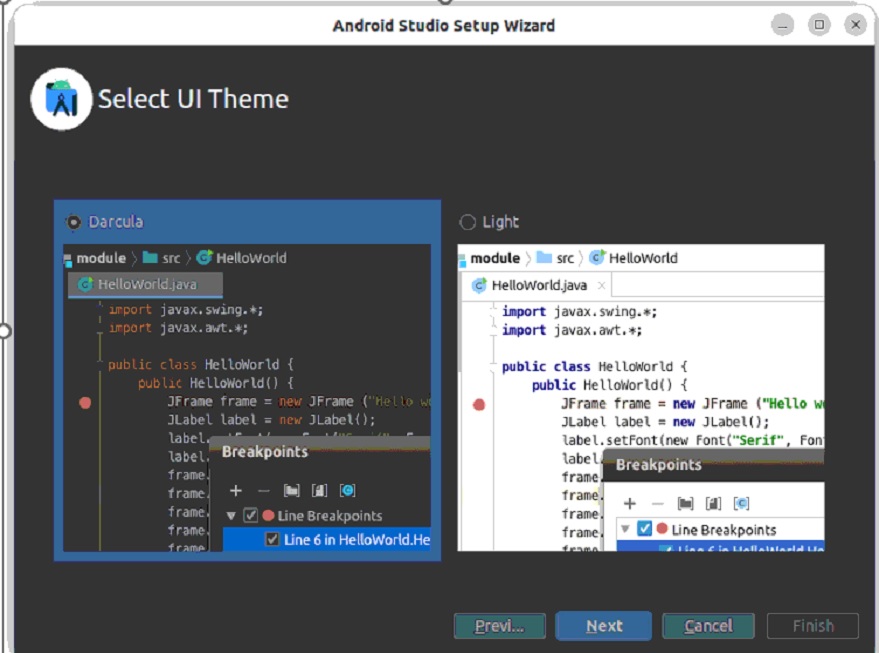Click the group breakpoints icon in Breakpoints panel
The width and height of the screenshot is (879, 653).
(x=291, y=491)
